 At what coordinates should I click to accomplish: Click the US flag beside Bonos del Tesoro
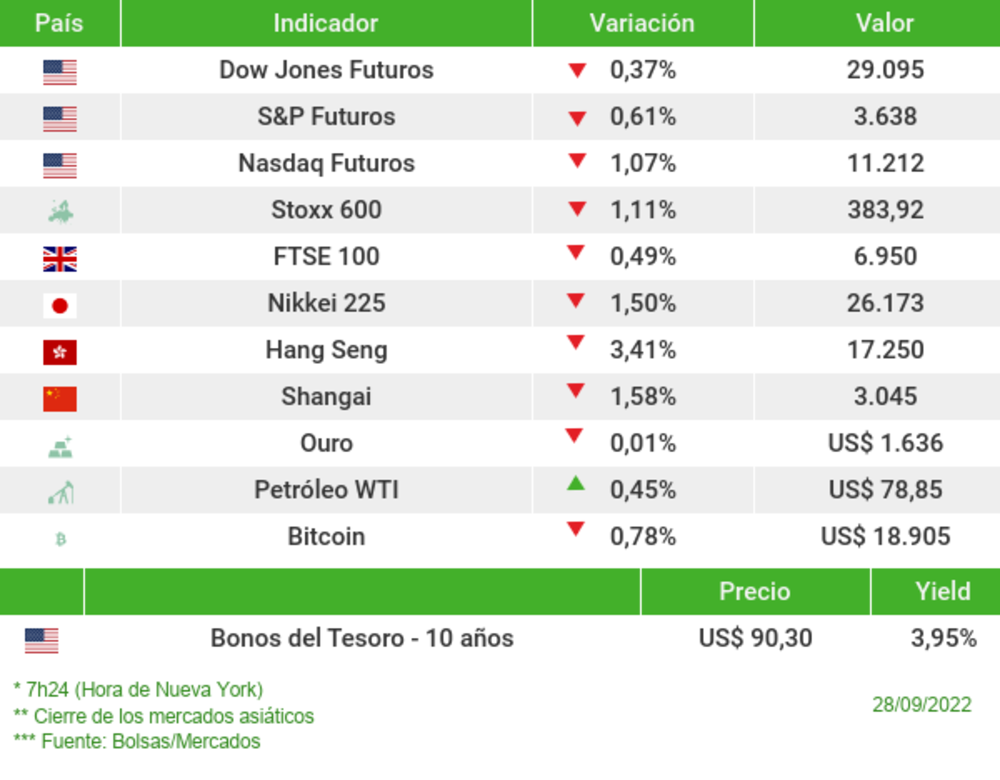tap(42, 640)
